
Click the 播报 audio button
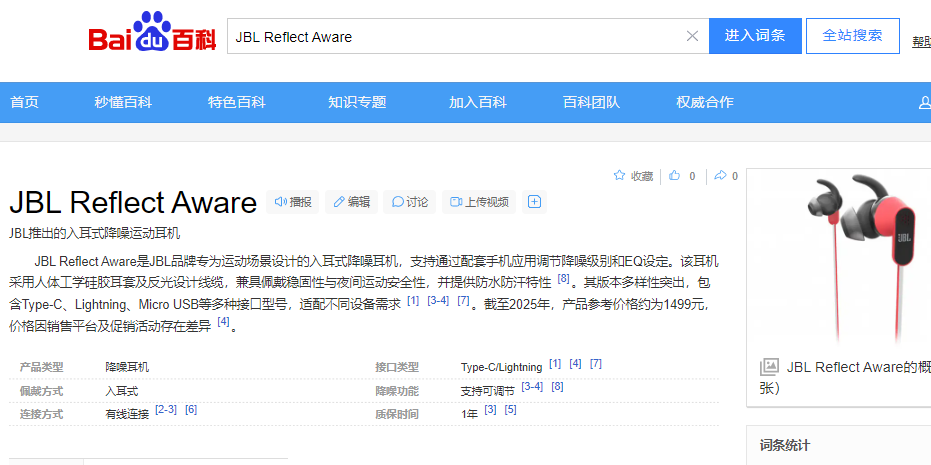click(x=293, y=202)
